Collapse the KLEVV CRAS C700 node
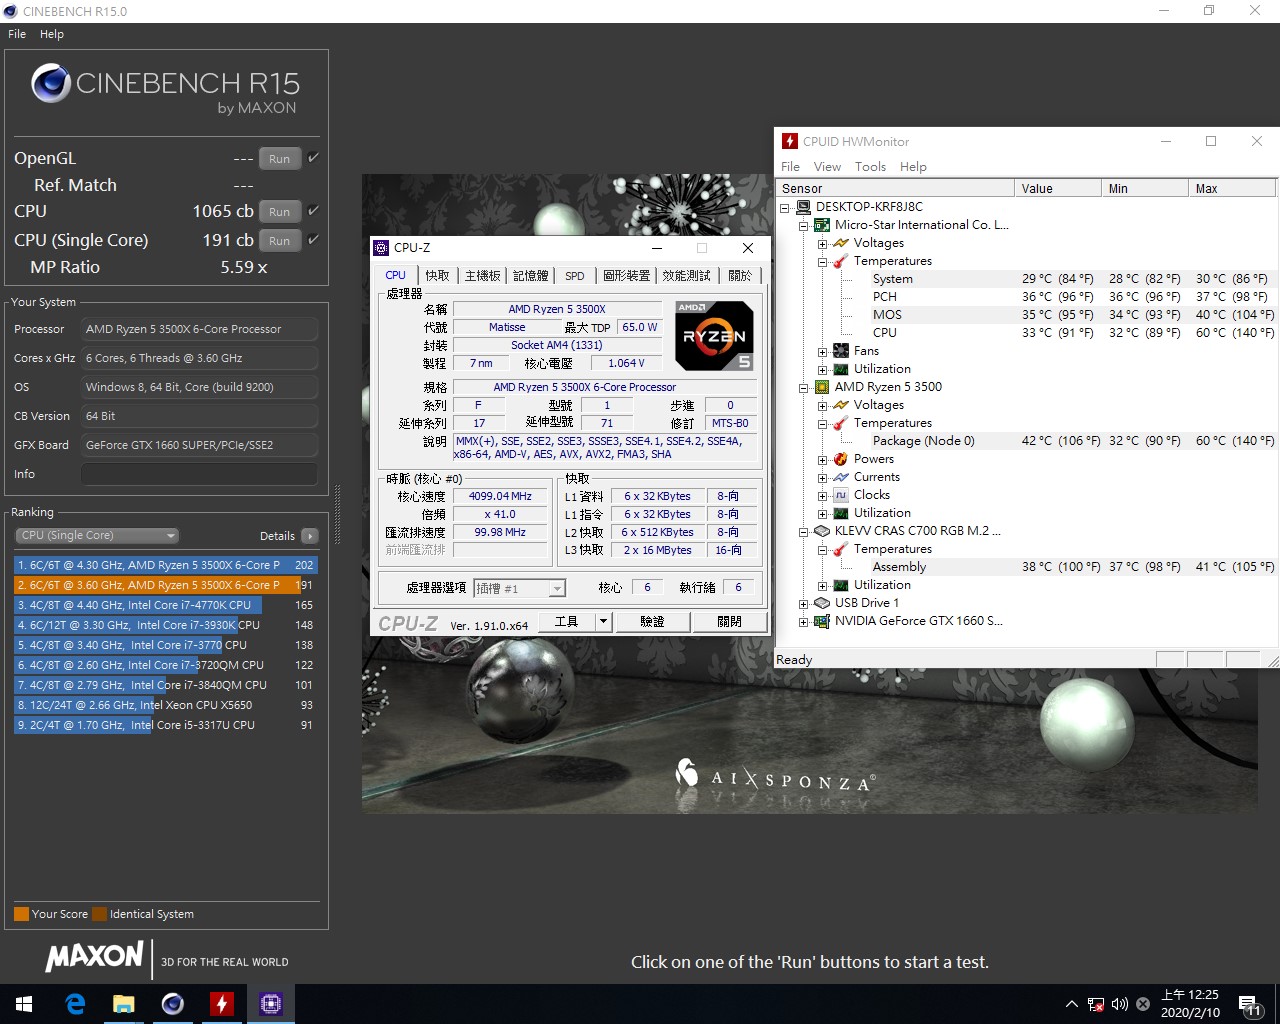 pyautogui.click(x=803, y=531)
